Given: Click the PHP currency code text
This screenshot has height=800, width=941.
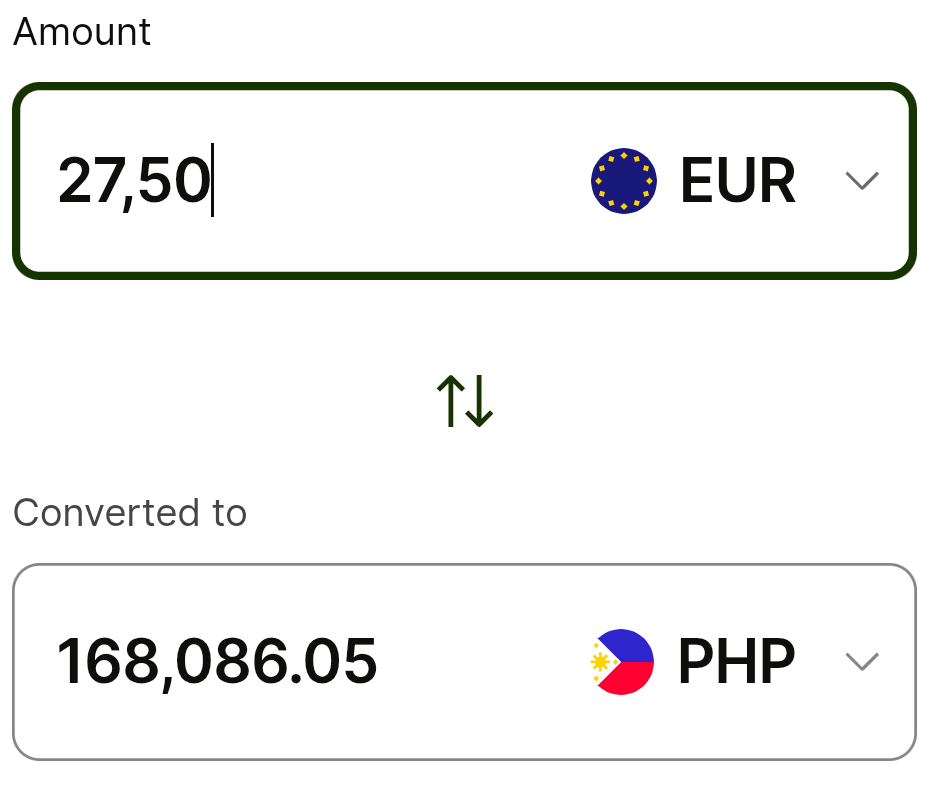Looking at the screenshot, I should 737,661.
